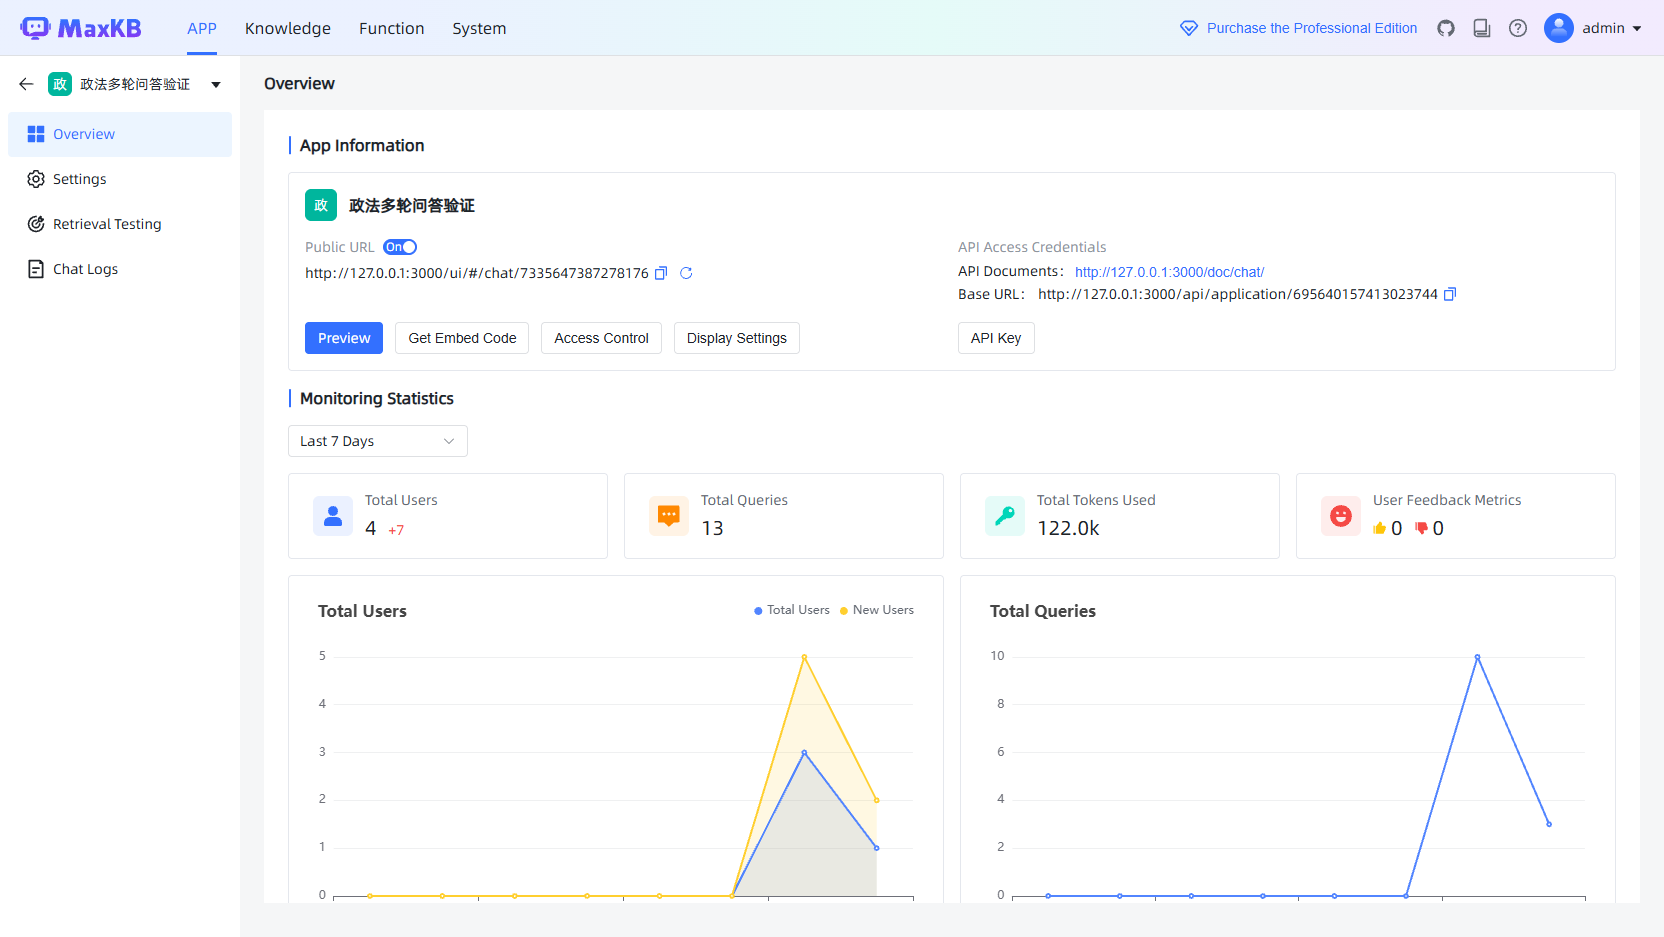Open Chat Logs in the sidebar

coord(120,269)
